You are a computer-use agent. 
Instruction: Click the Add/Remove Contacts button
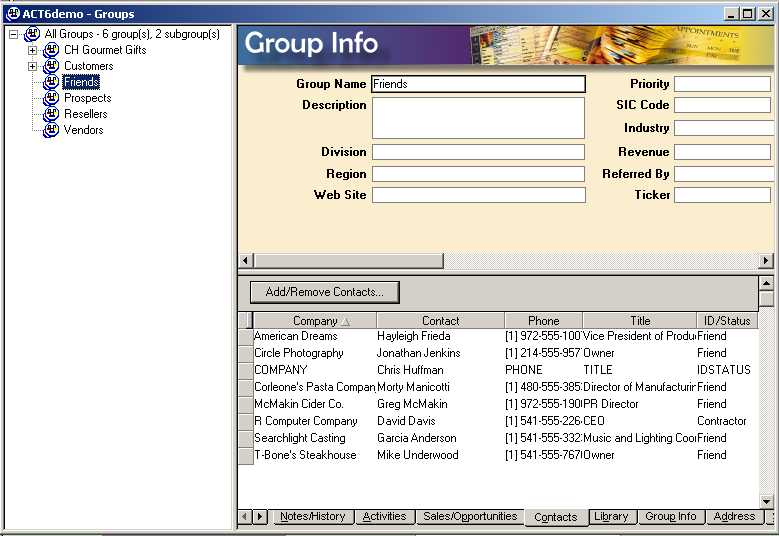click(x=324, y=292)
